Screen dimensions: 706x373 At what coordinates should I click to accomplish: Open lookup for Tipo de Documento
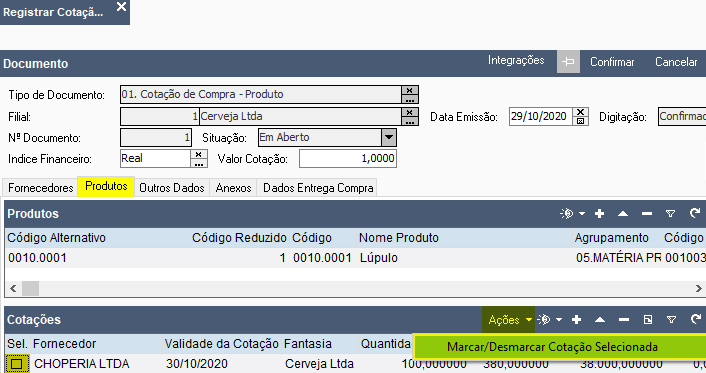click(x=409, y=99)
